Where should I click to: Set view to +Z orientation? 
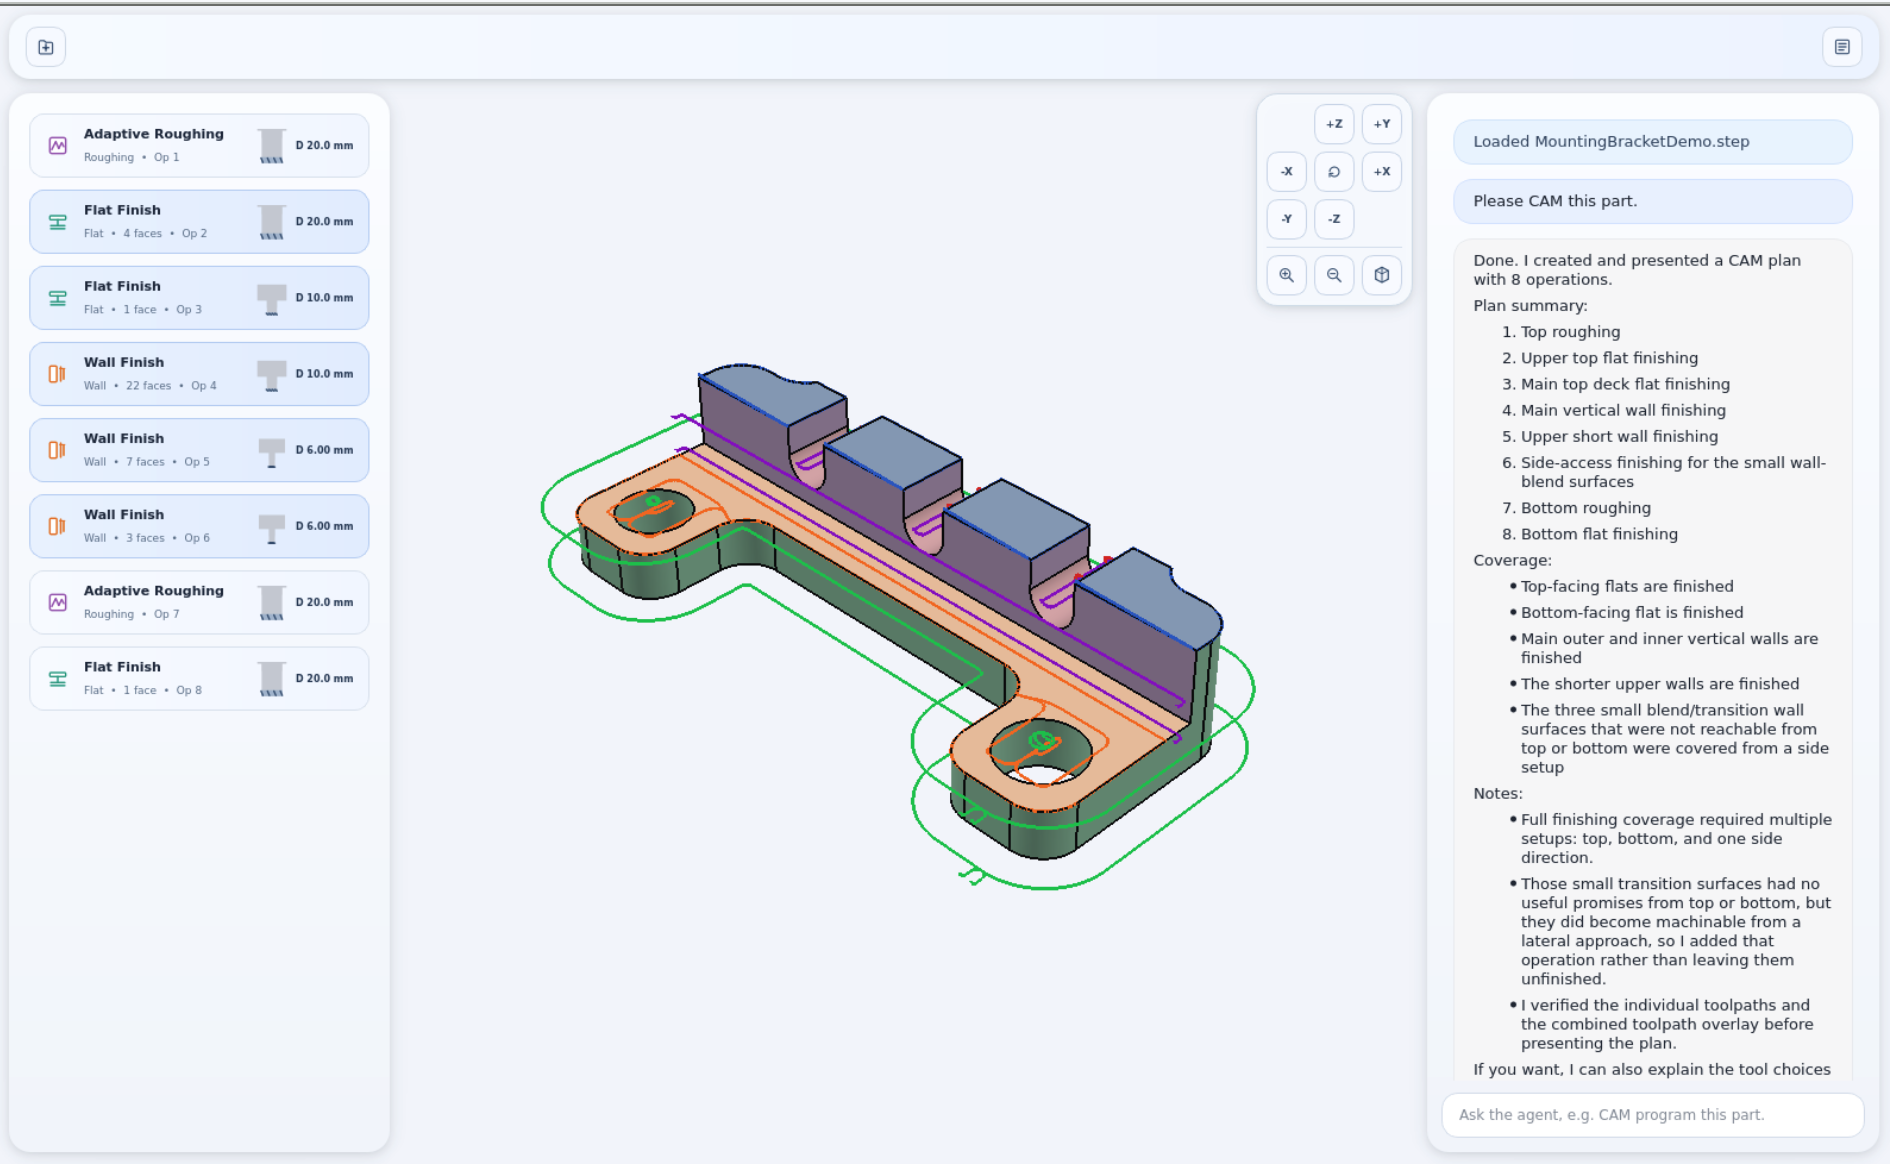(x=1334, y=124)
